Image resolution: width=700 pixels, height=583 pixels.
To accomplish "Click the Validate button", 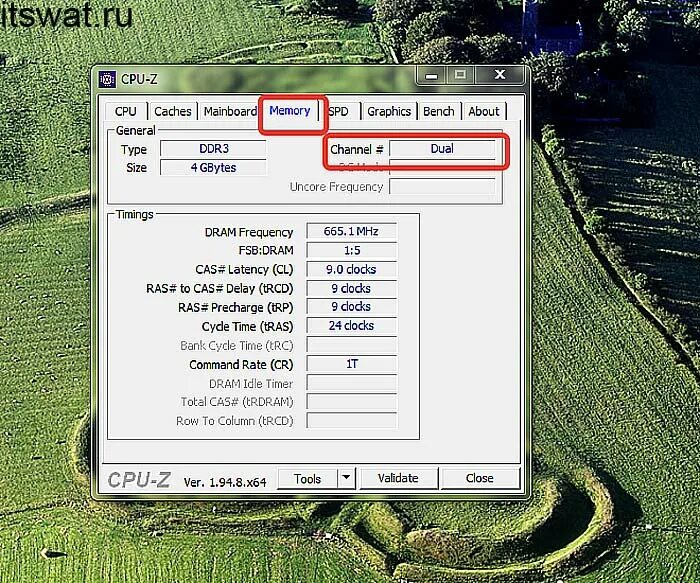I will 398,479.
